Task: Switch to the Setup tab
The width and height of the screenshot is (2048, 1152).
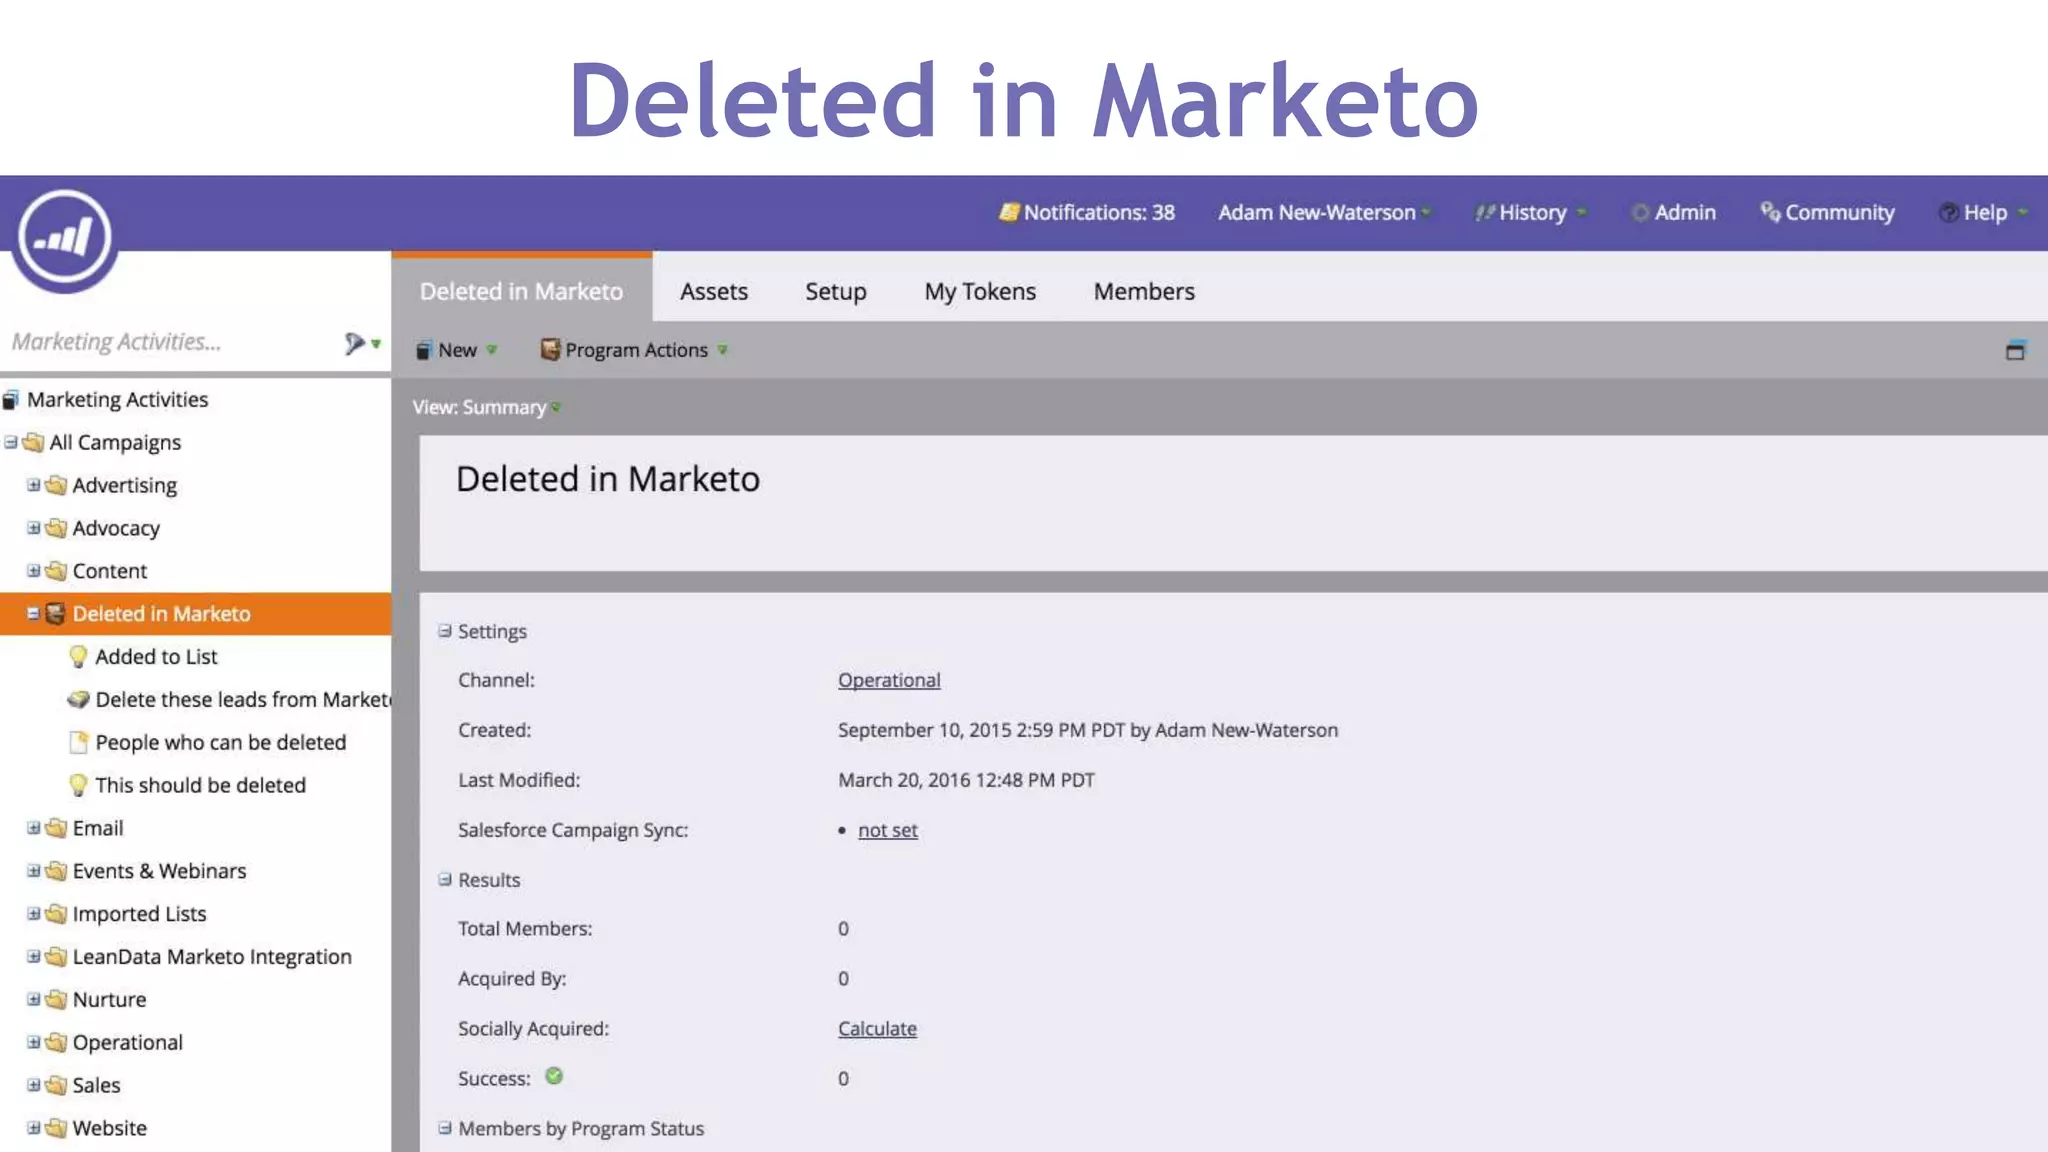Action: coord(836,291)
